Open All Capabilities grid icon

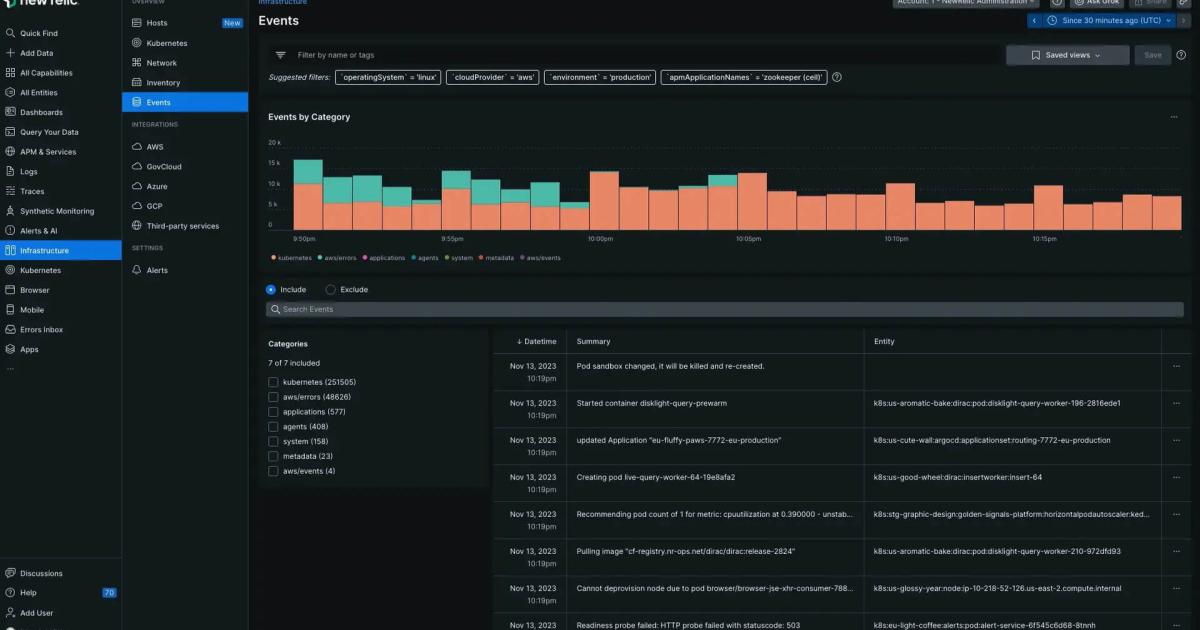coord(10,73)
